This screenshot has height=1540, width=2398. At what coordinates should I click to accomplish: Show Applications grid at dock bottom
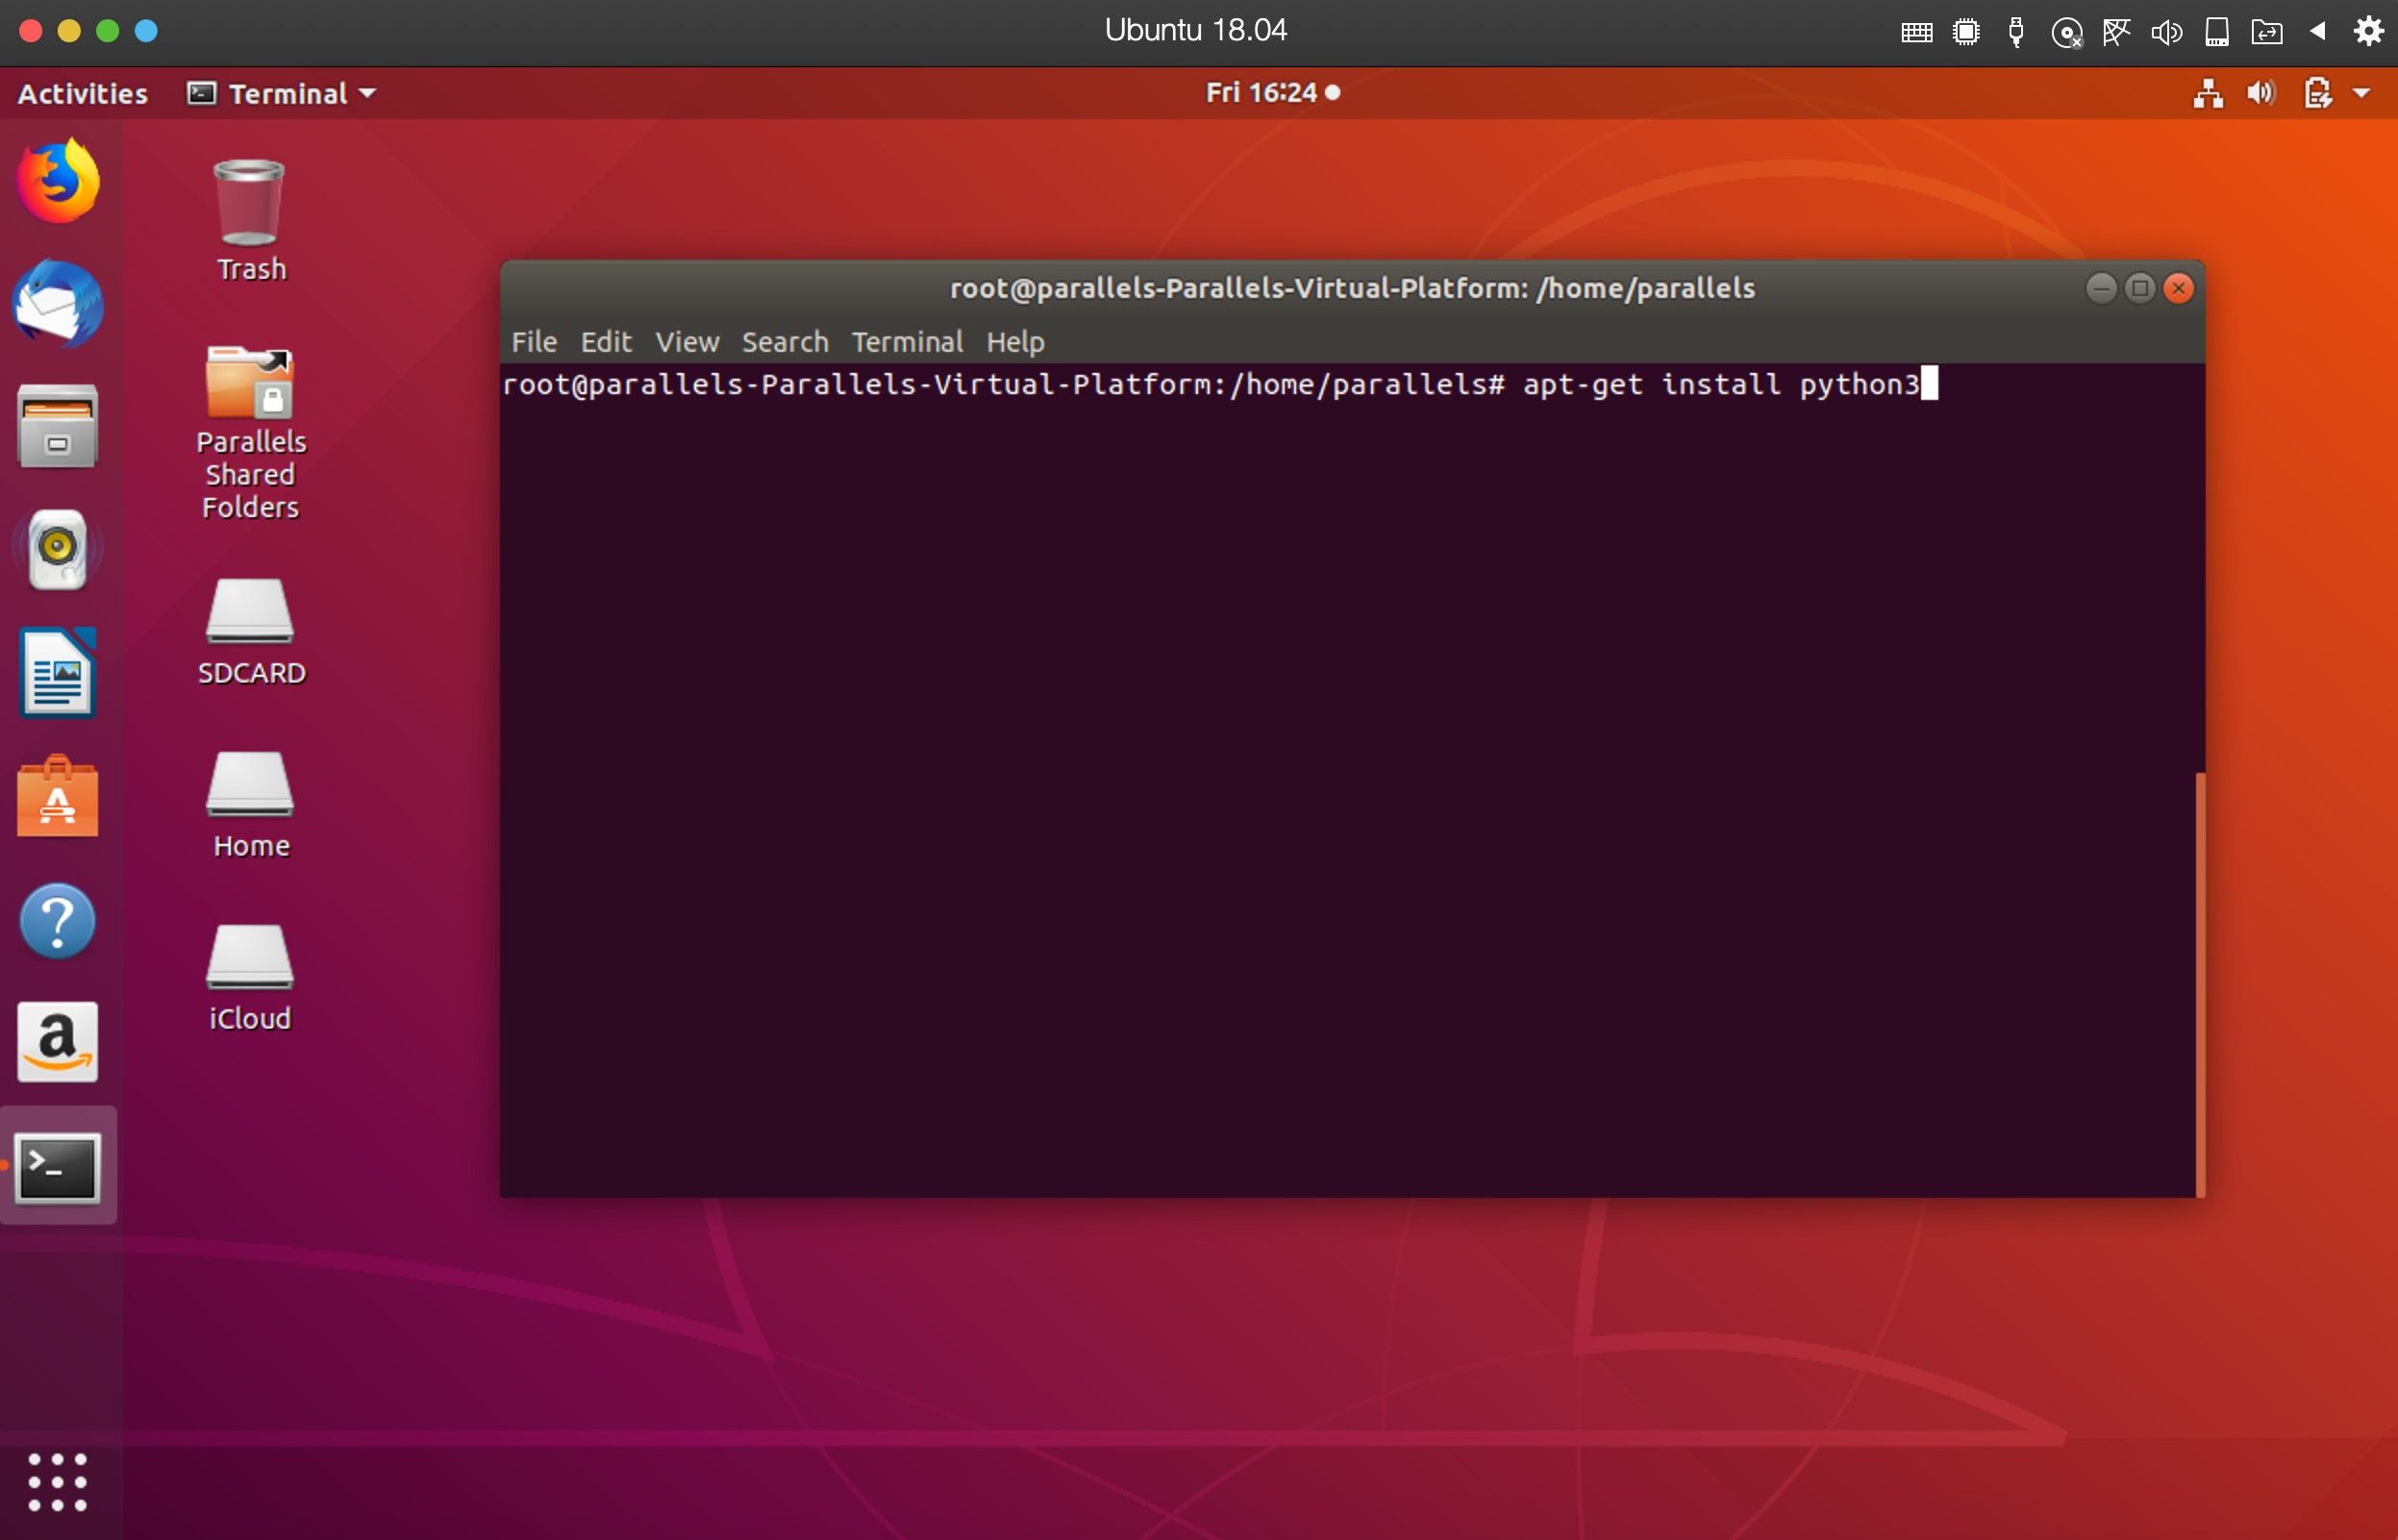coord(57,1482)
